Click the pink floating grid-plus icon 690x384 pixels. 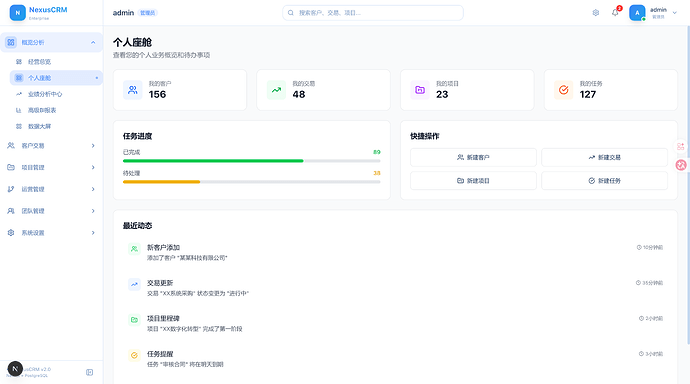[x=681, y=146]
